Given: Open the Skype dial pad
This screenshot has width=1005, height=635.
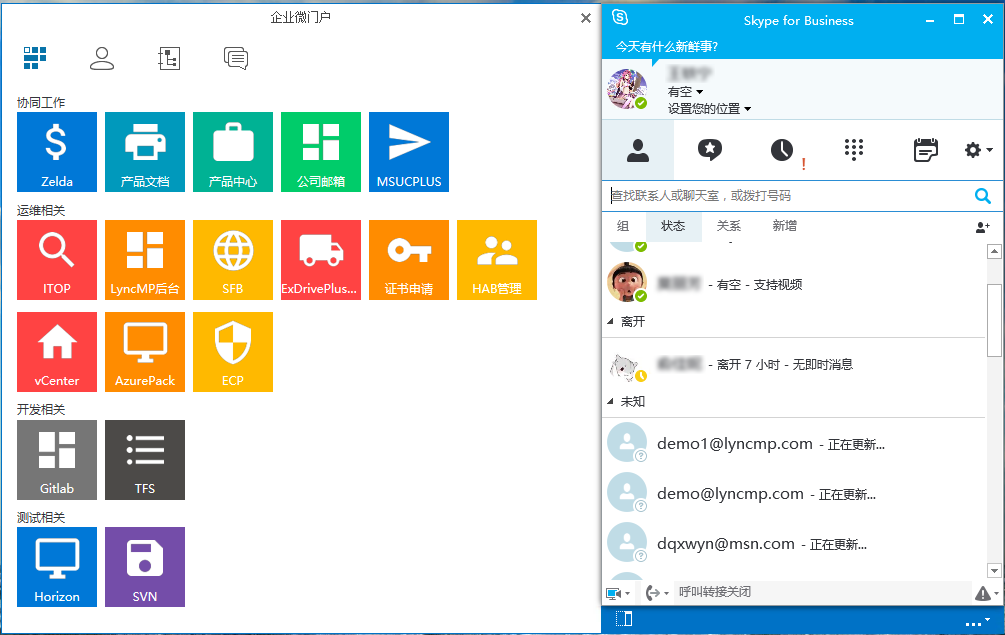Looking at the screenshot, I should coord(854,150).
